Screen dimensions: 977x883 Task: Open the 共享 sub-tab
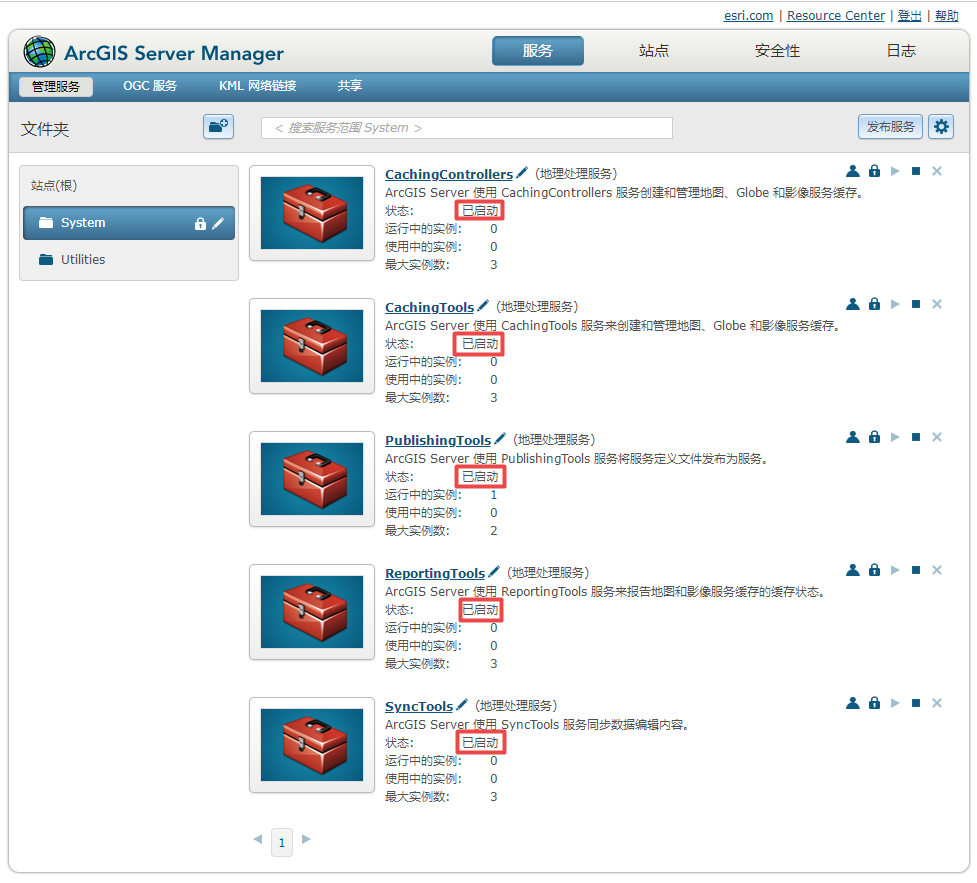(x=350, y=86)
